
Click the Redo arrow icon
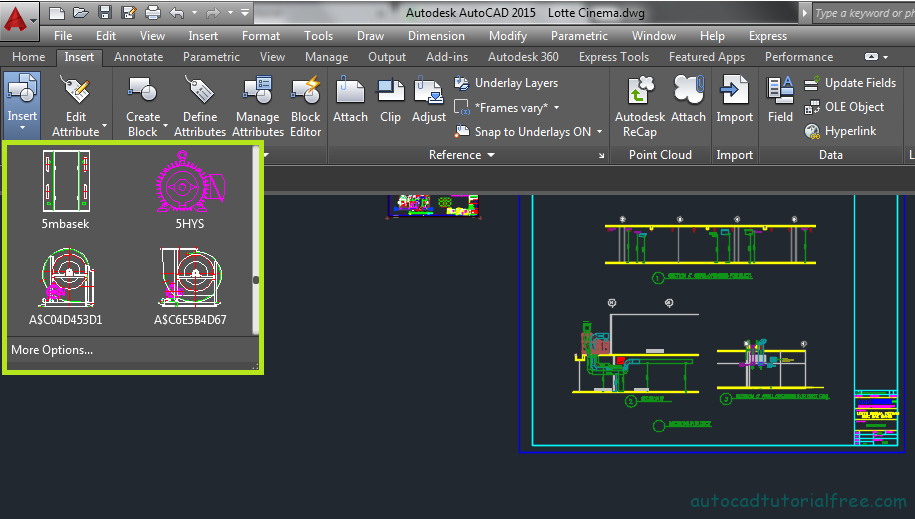(213, 12)
